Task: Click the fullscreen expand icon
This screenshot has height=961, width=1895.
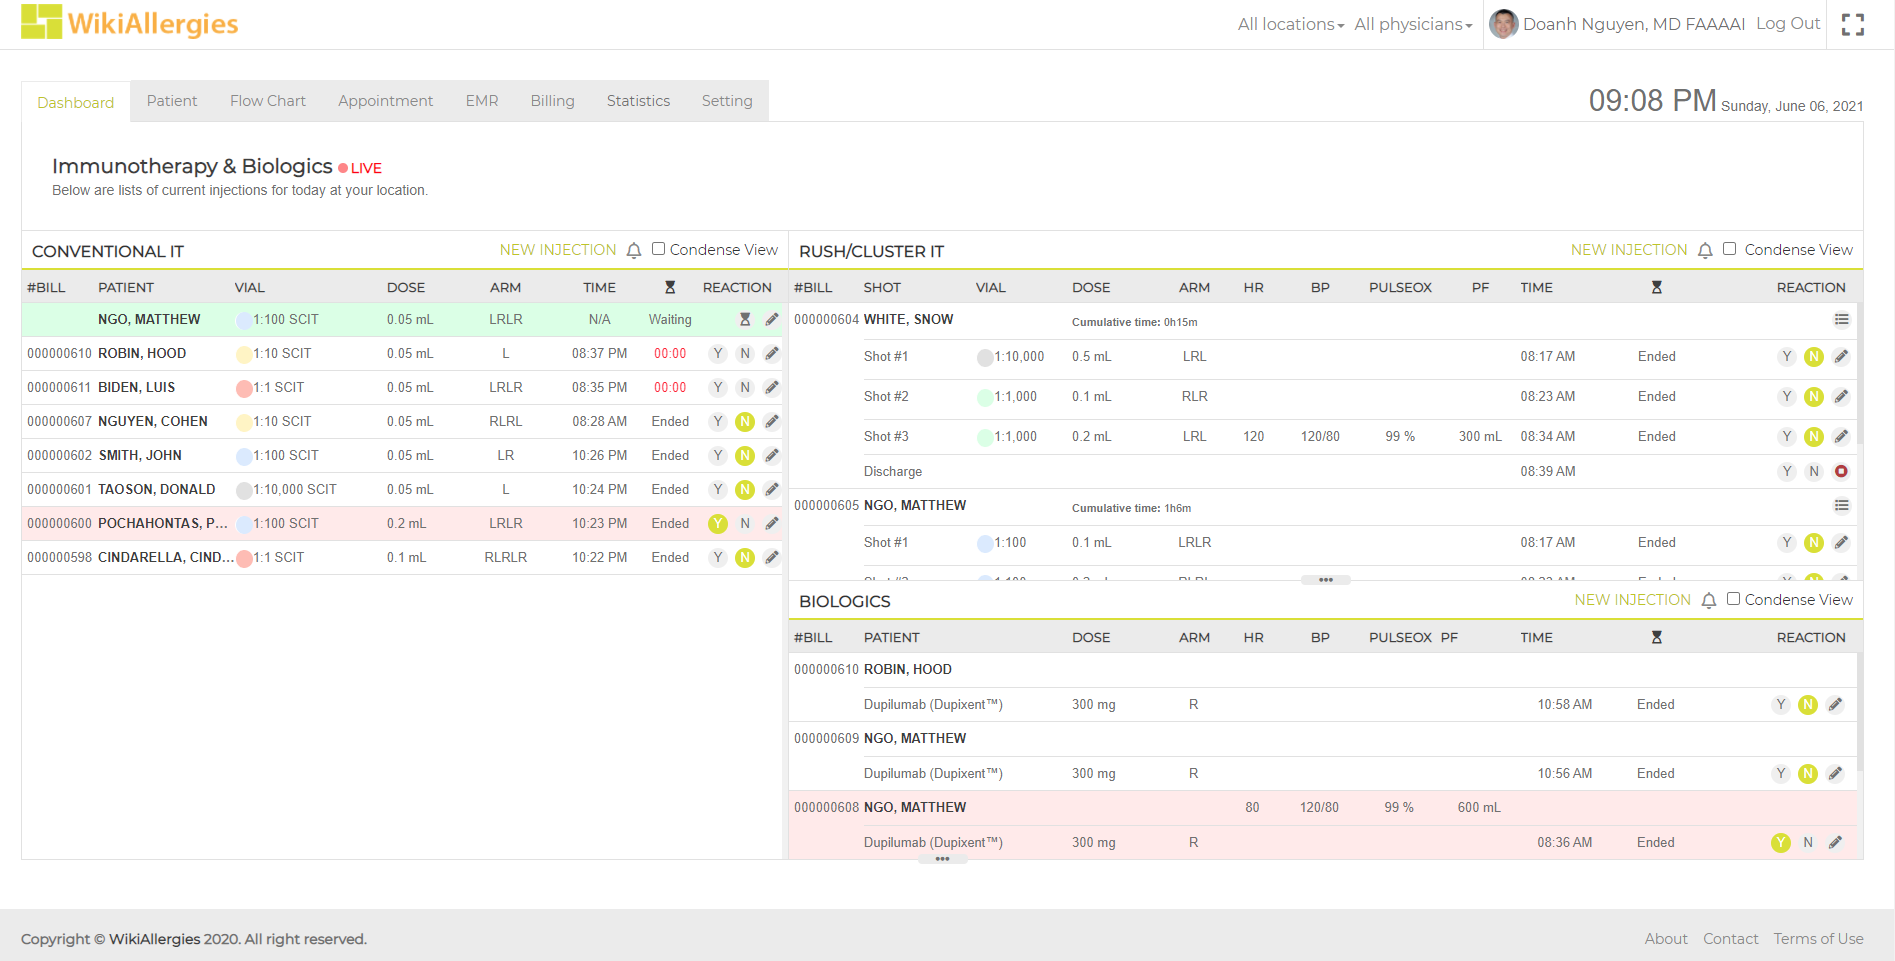Action: pyautogui.click(x=1852, y=25)
